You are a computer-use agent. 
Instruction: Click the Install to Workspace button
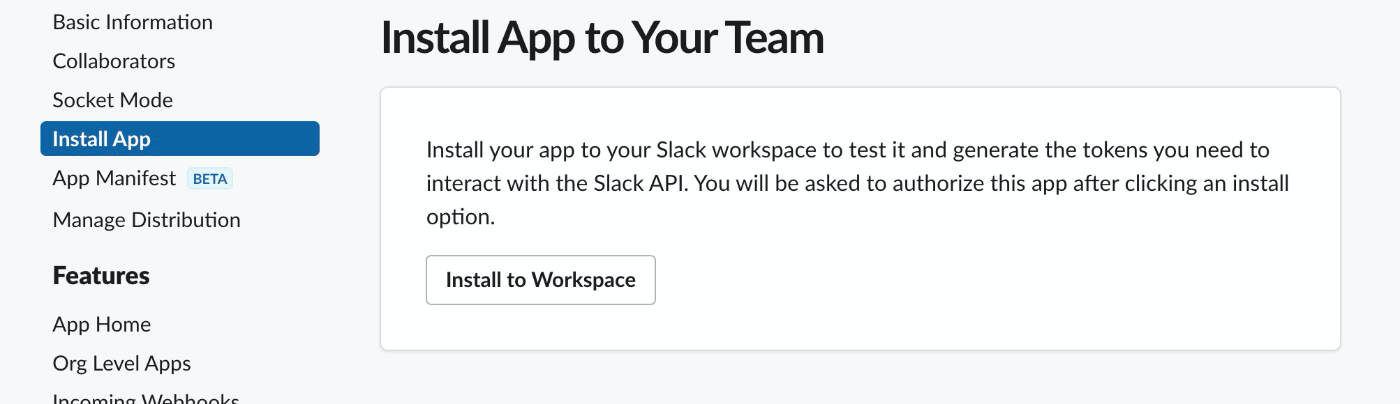tap(541, 280)
